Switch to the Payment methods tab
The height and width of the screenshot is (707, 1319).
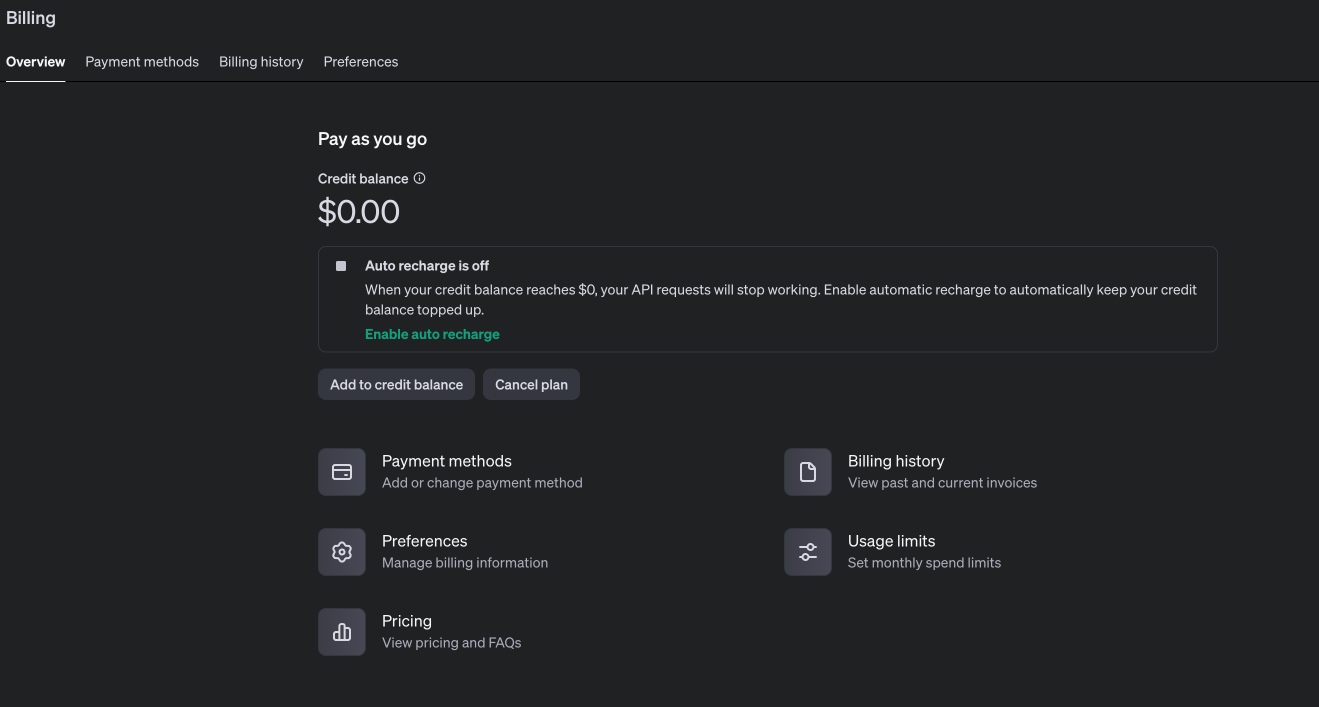tap(141, 61)
